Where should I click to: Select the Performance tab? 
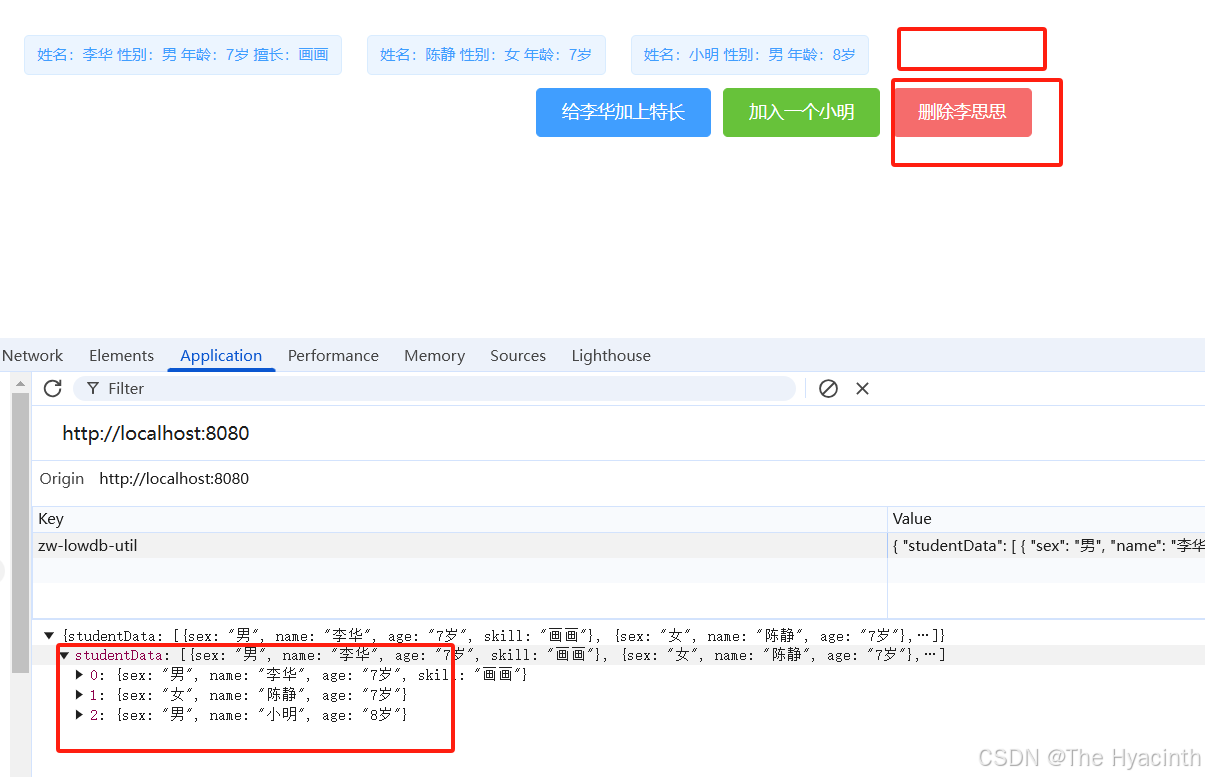coord(333,355)
